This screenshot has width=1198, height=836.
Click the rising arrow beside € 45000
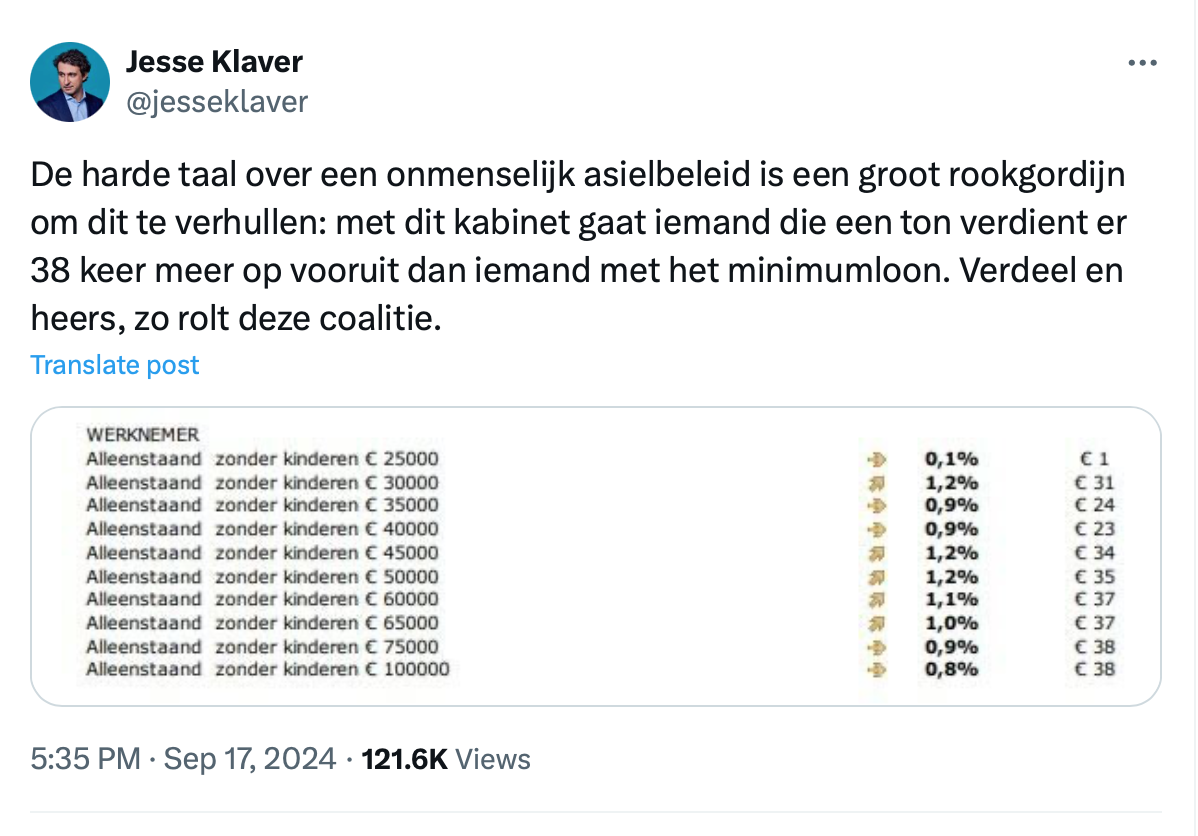click(878, 553)
